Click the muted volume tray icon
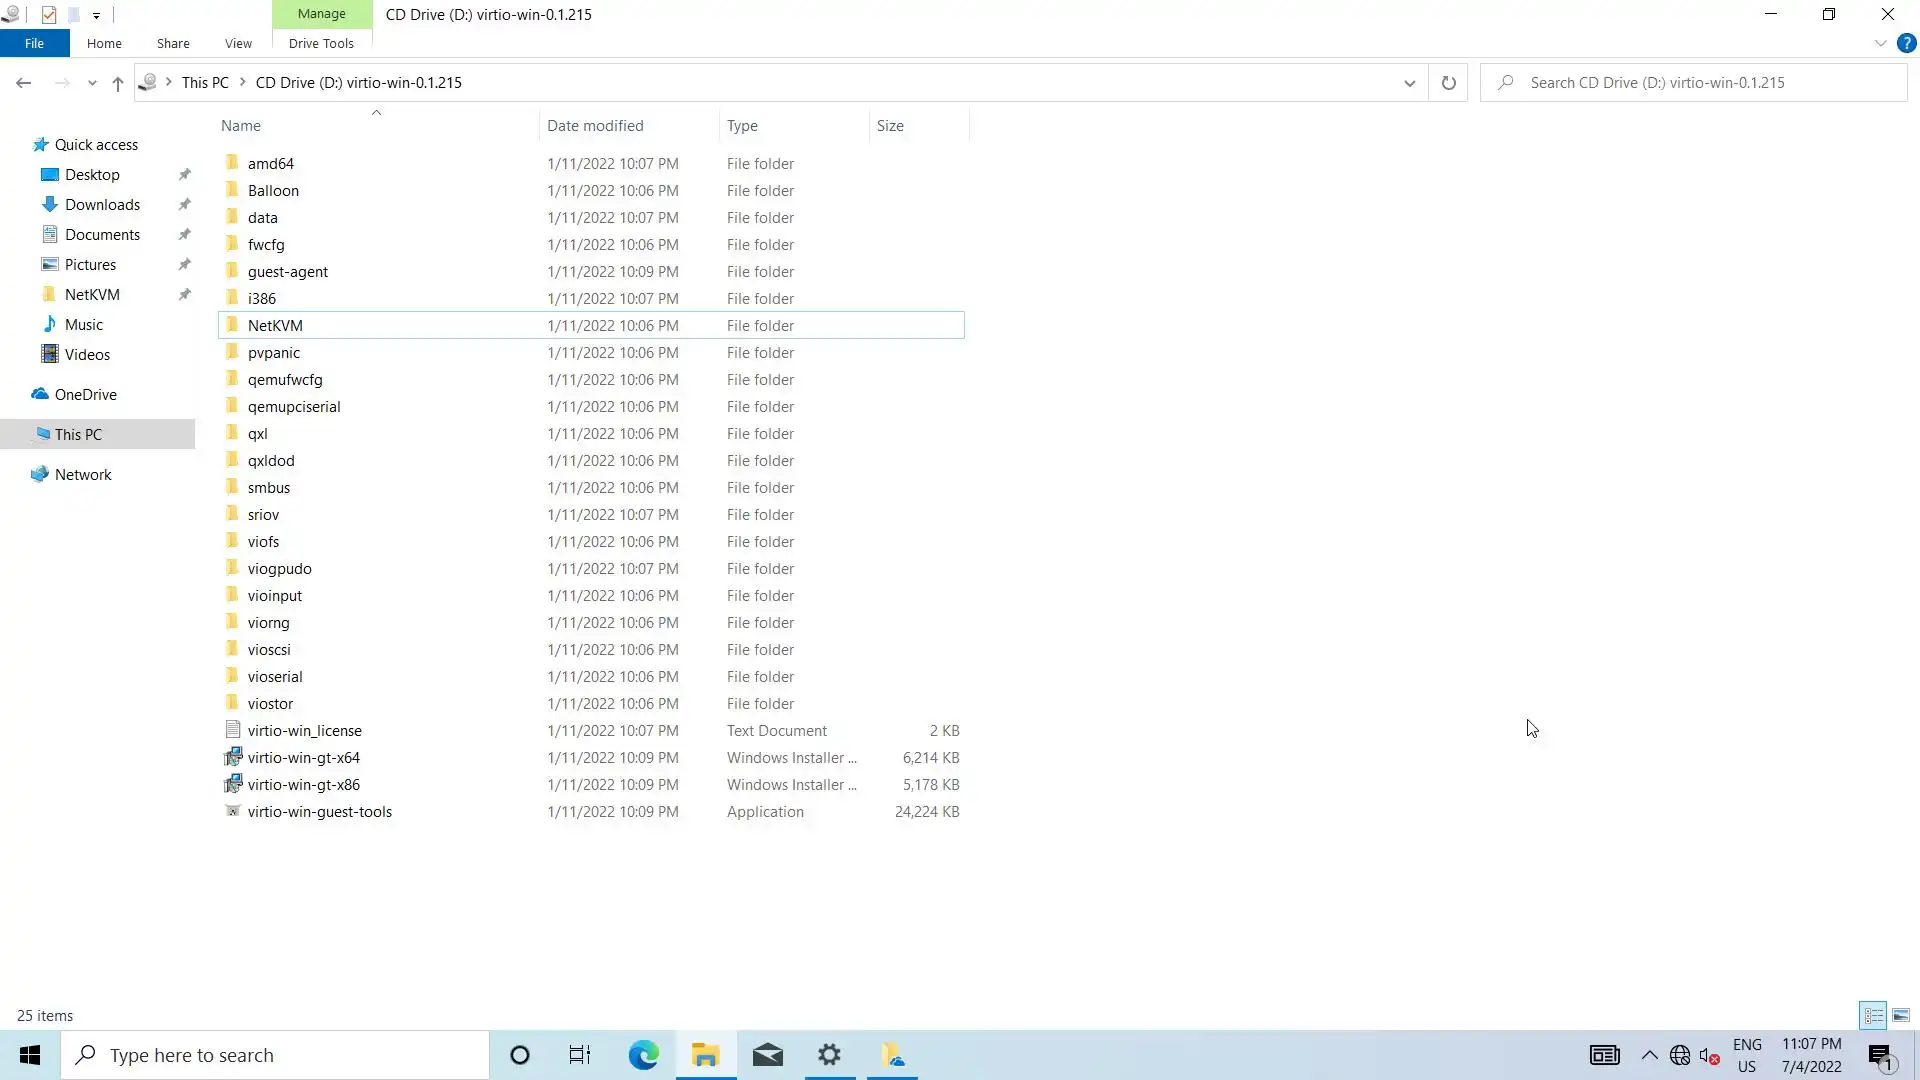Viewport: 1920px width, 1080px height. [1709, 1055]
